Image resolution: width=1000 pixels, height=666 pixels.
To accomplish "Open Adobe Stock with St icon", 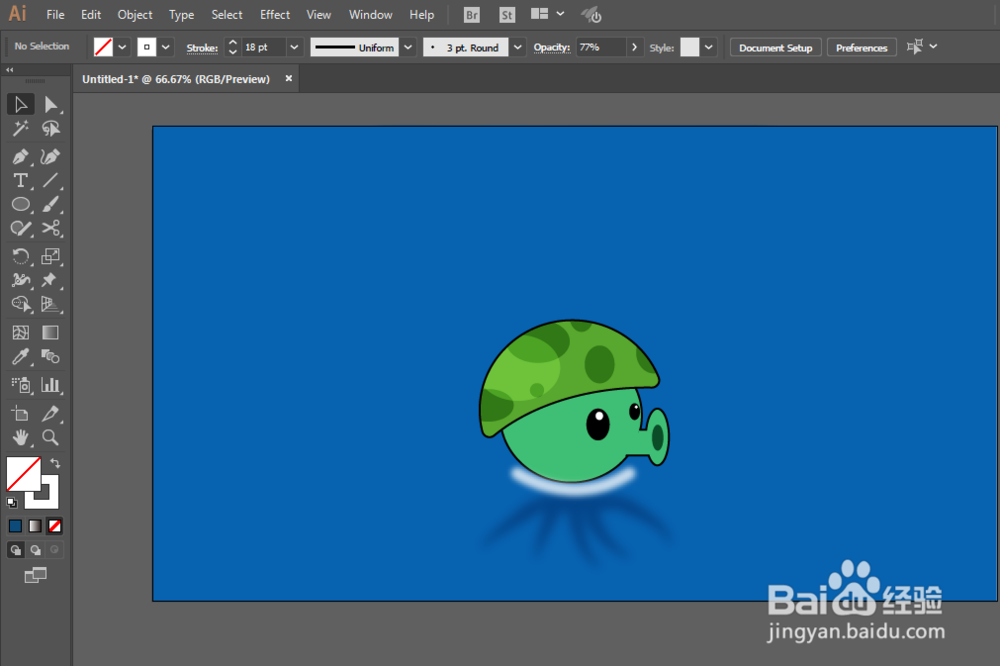I will [507, 15].
